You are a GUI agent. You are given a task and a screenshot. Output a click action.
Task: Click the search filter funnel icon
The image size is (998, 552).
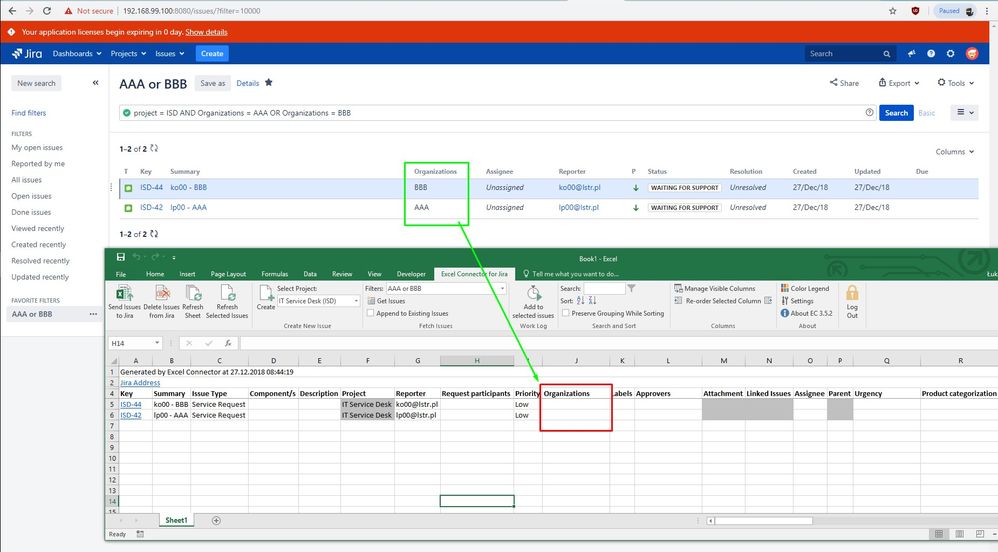click(x=631, y=288)
